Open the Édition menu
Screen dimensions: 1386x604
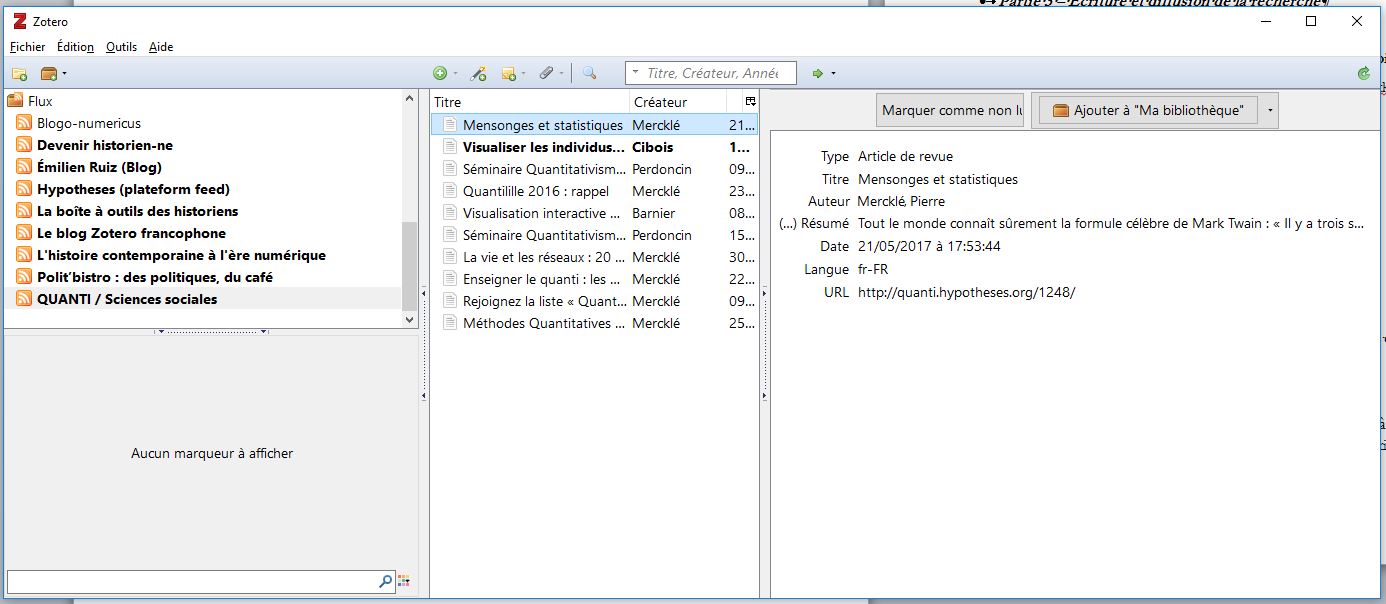(x=75, y=47)
